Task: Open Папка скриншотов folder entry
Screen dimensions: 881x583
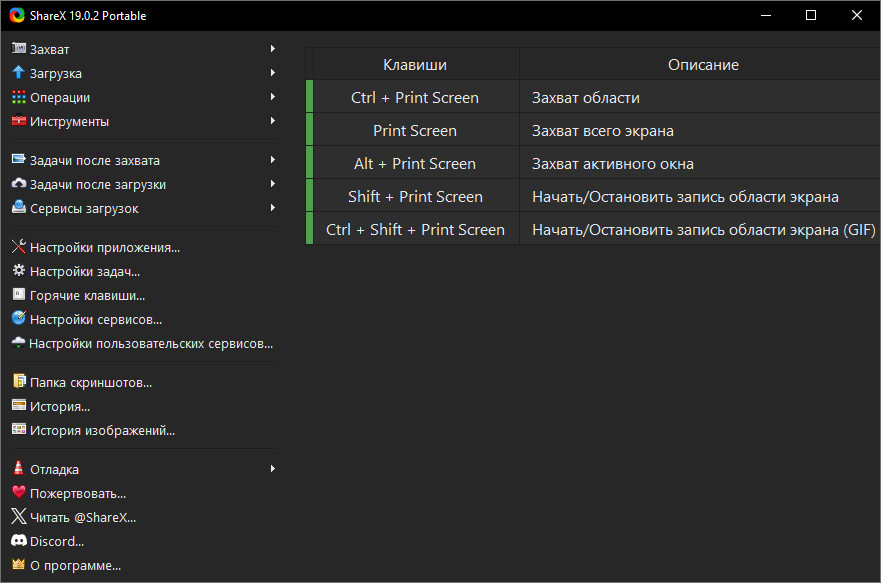Action: (x=91, y=382)
